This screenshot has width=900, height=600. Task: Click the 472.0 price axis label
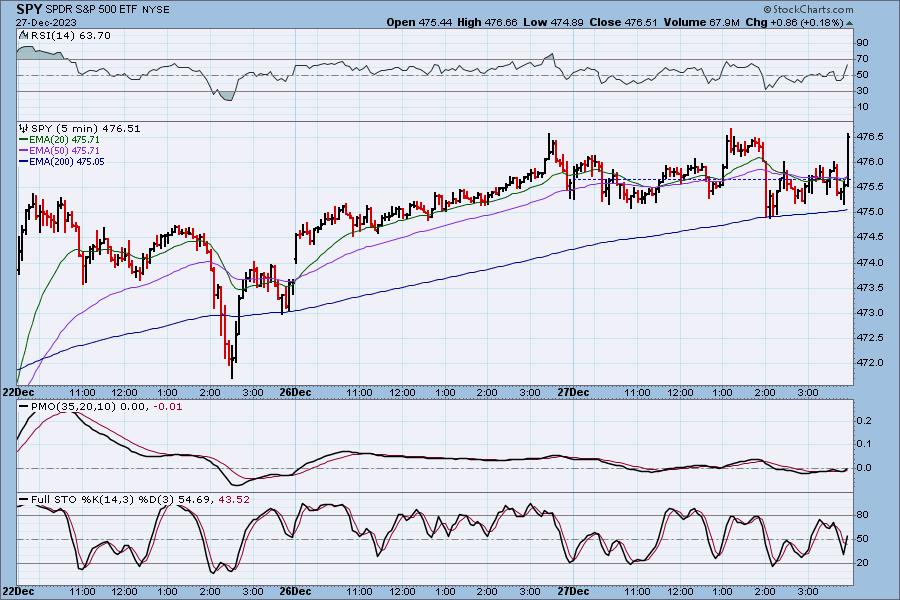[870, 363]
